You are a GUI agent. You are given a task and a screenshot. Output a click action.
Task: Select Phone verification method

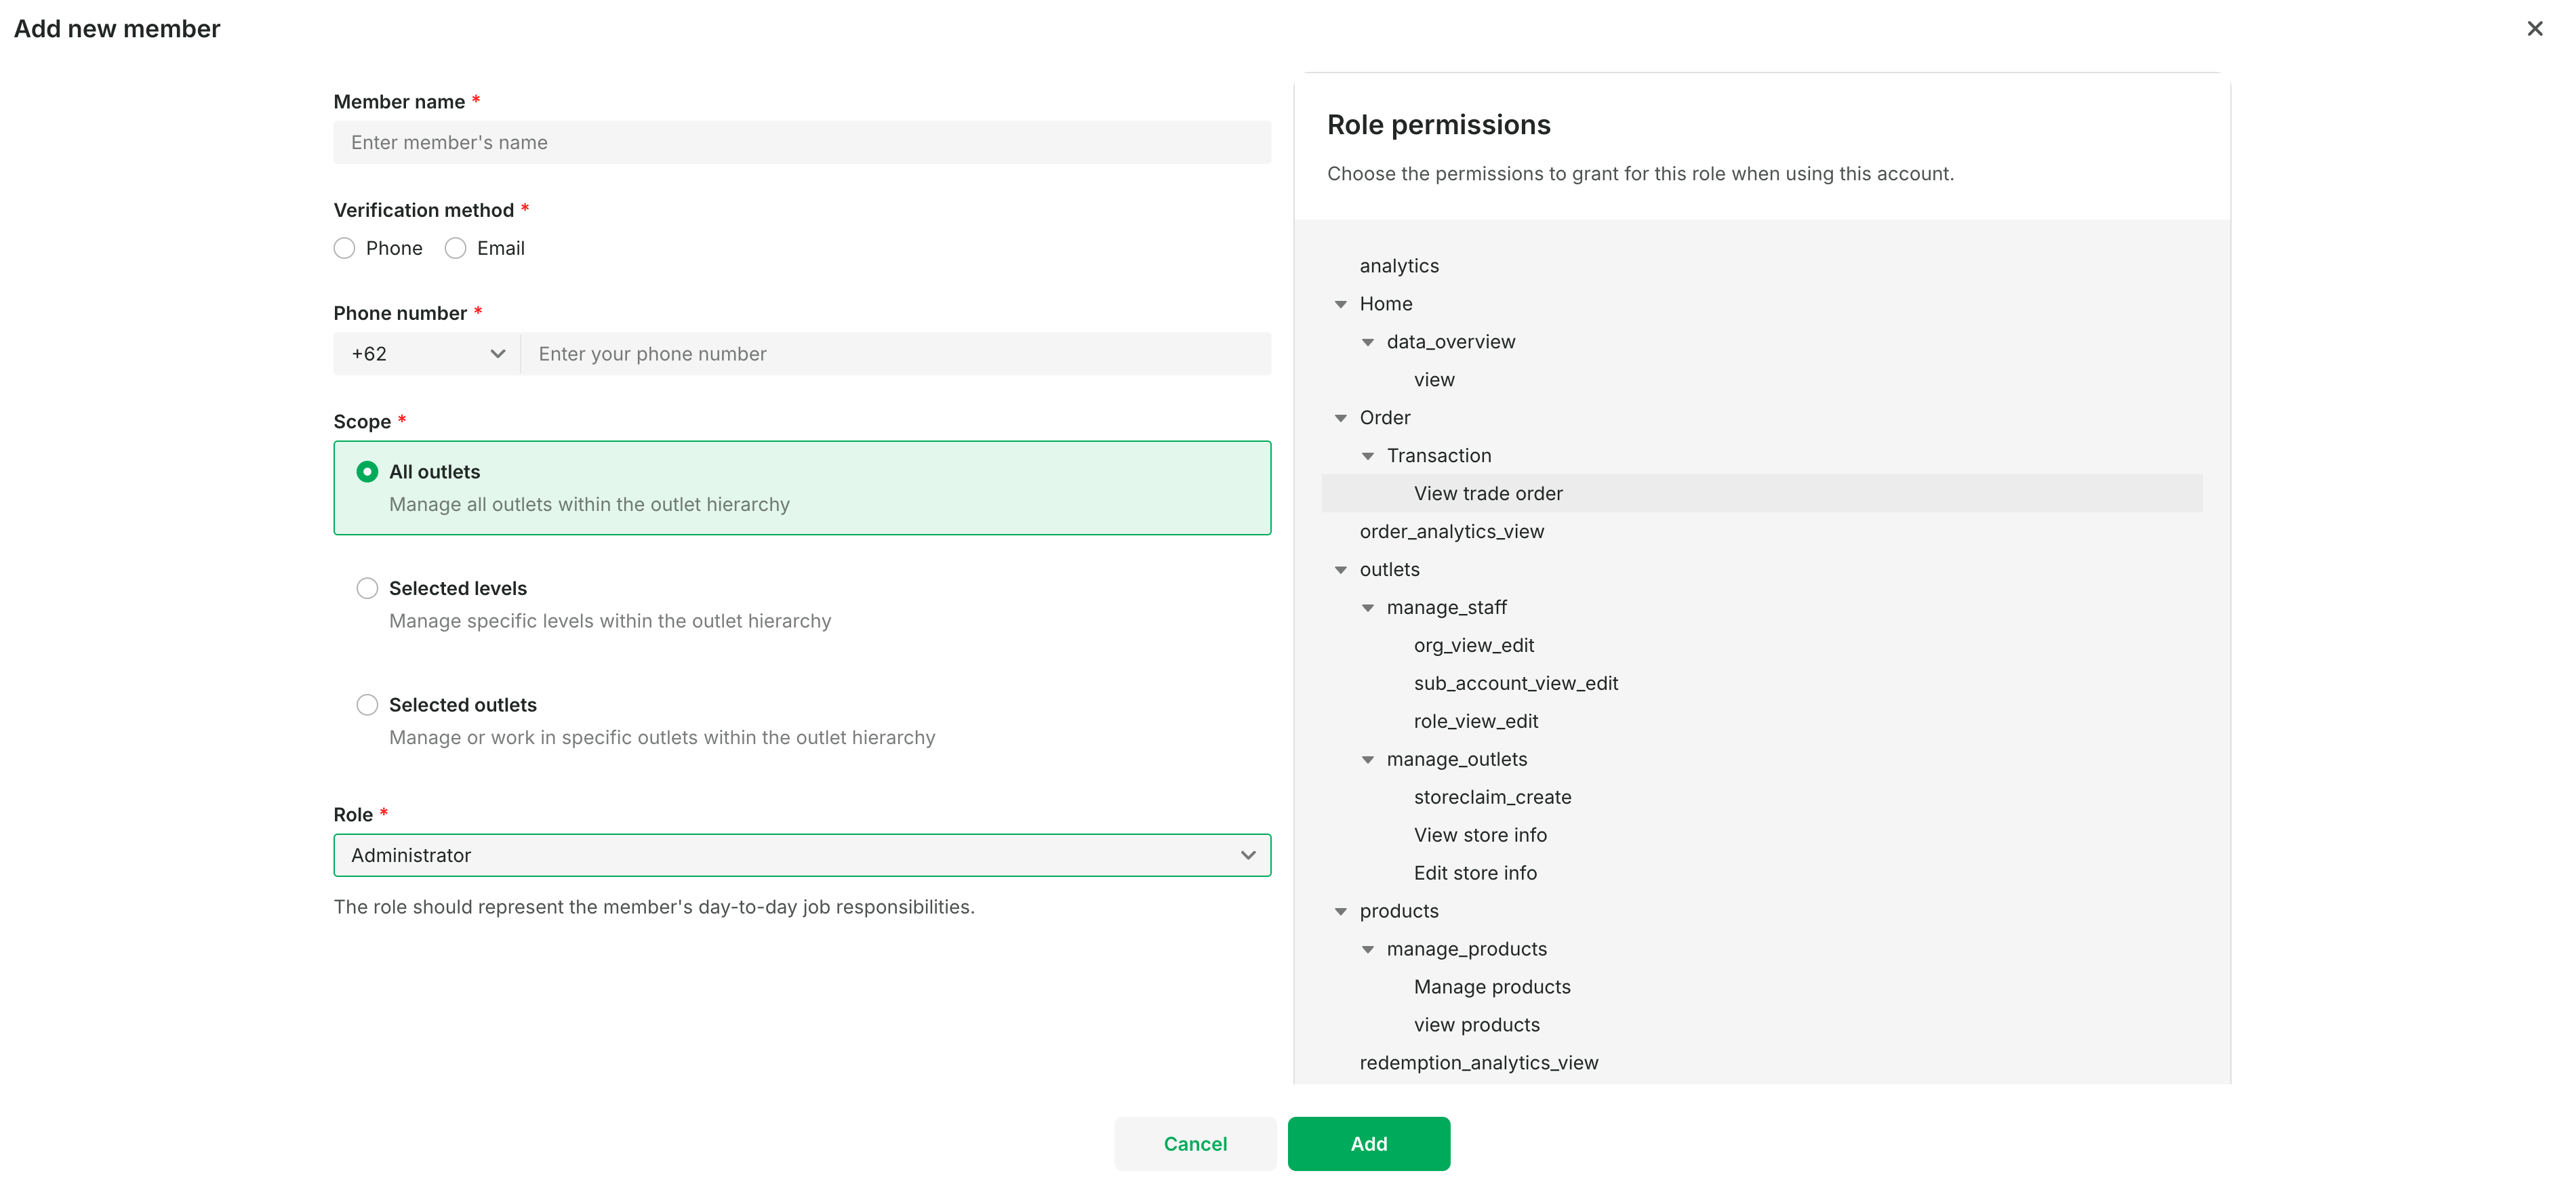pos(345,248)
